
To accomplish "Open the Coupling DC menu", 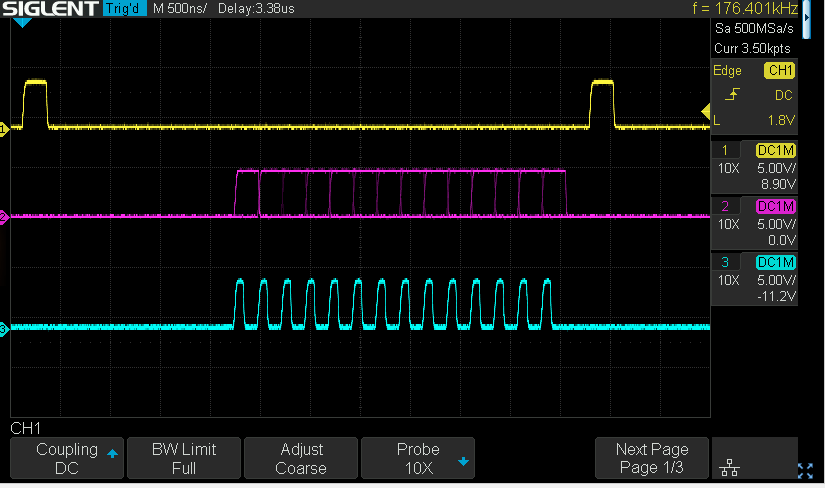I will (x=67, y=458).
